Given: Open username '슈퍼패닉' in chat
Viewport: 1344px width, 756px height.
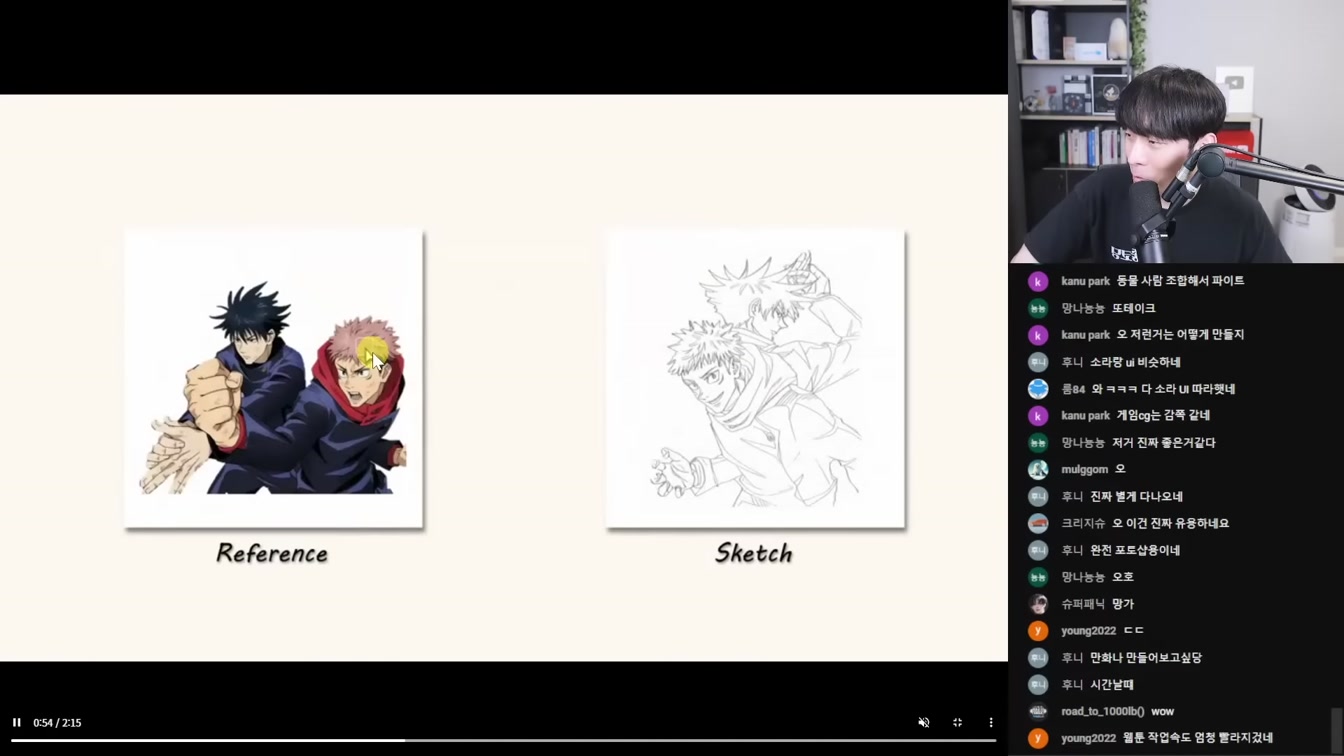Looking at the screenshot, I should pyautogui.click(x=1083, y=604).
